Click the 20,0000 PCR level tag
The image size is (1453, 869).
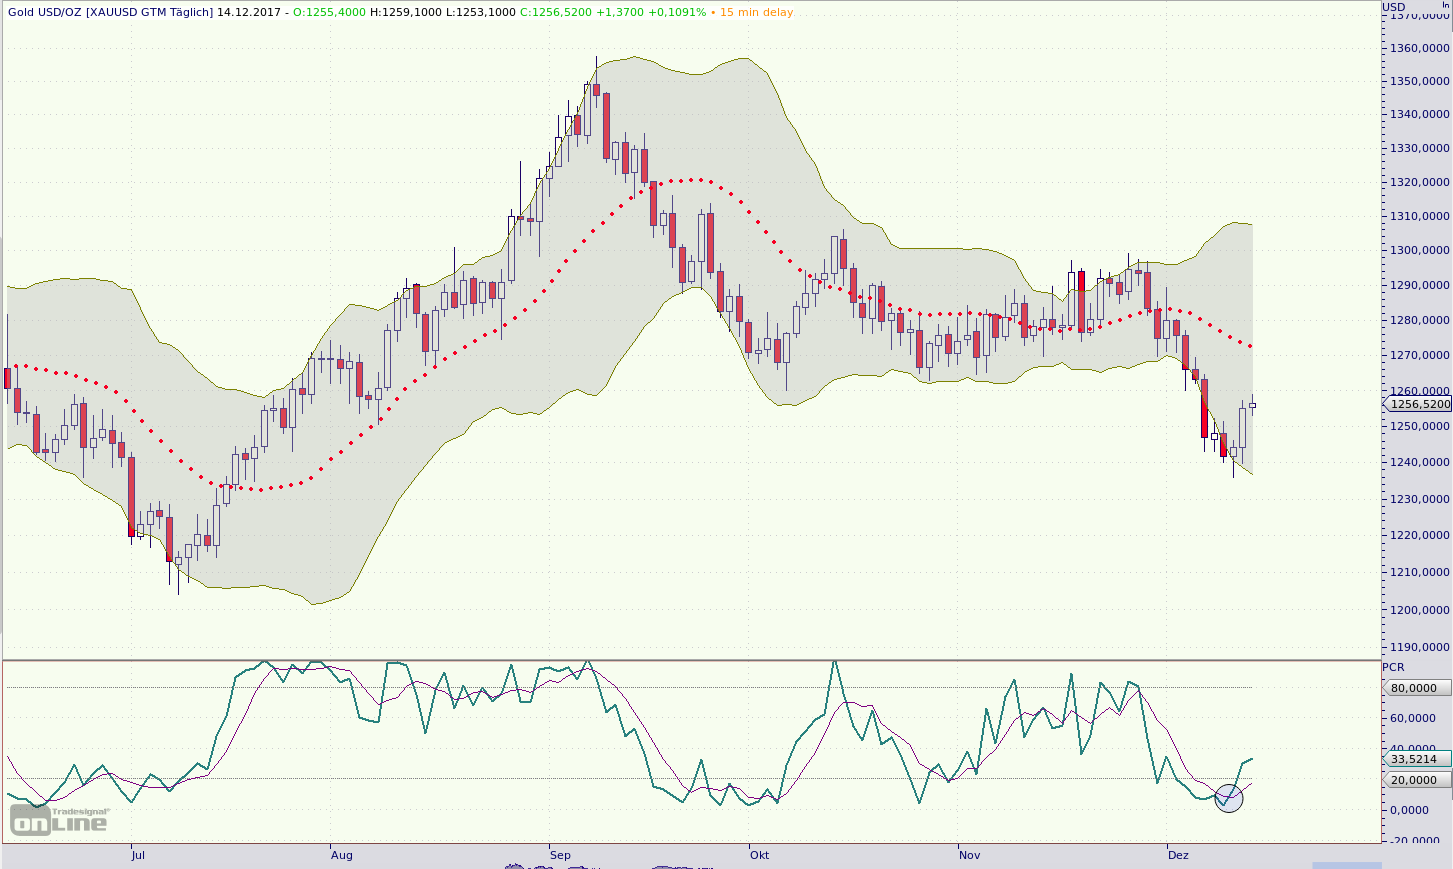(1418, 780)
